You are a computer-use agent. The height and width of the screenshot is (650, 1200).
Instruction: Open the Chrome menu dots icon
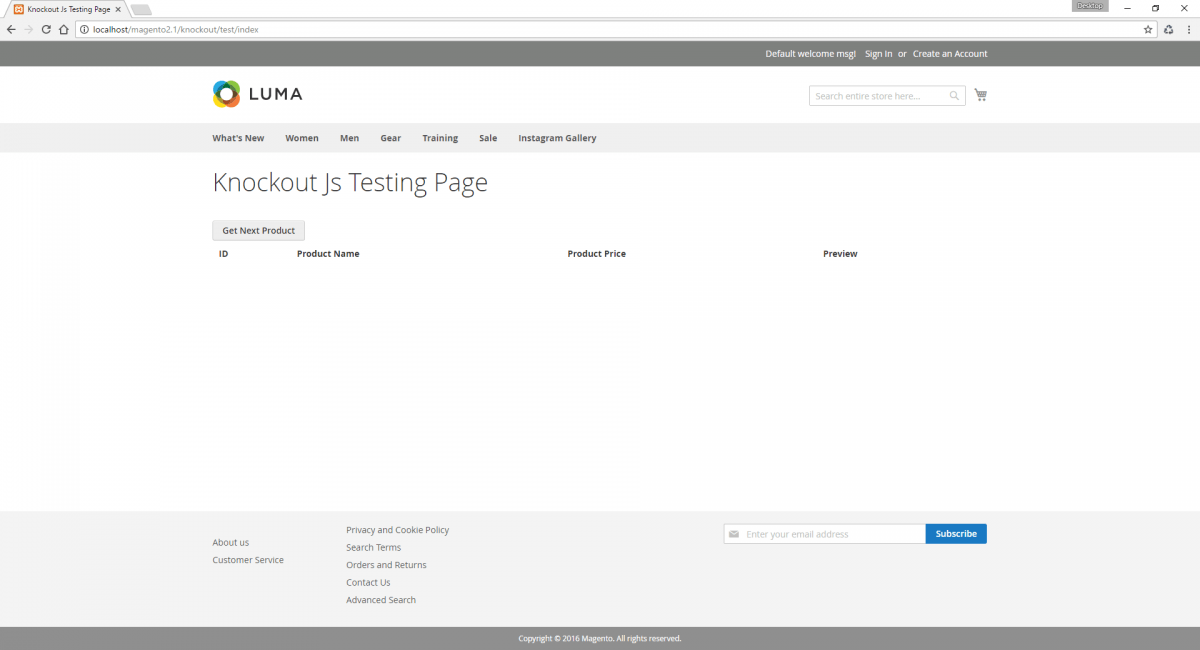pos(1188,29)
